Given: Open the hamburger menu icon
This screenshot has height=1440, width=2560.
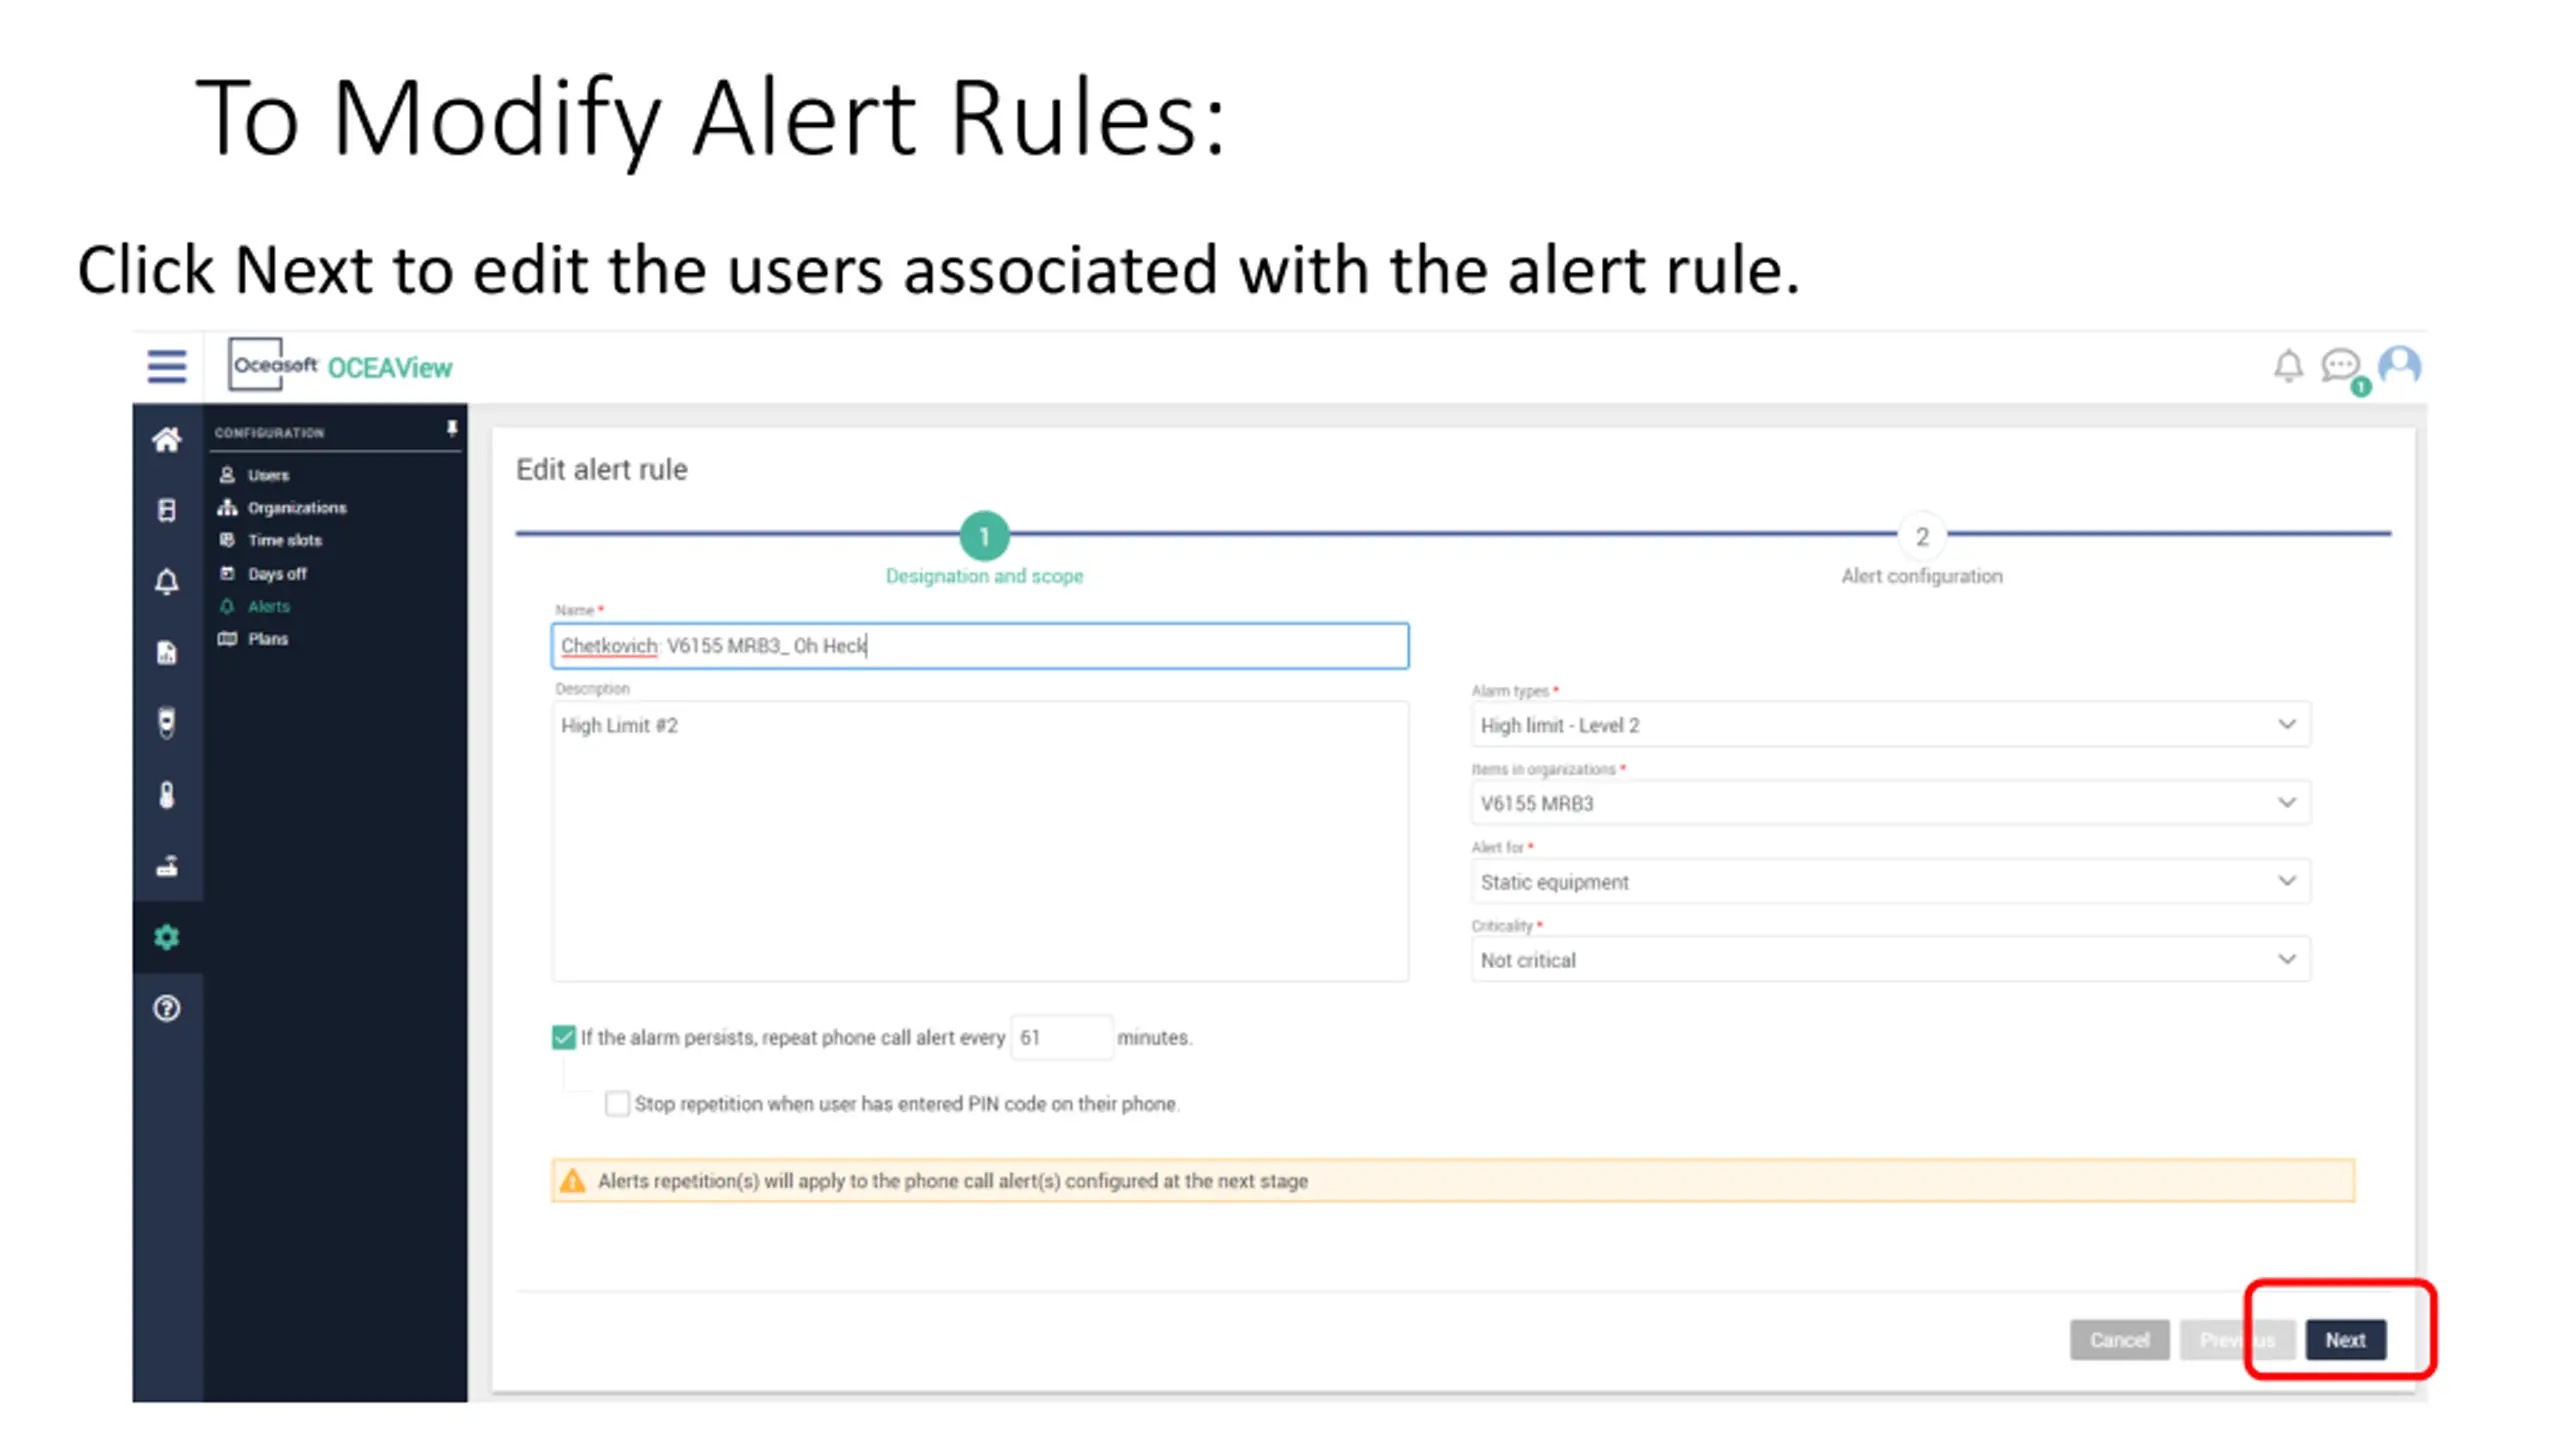Looking at the screenshot, I should (x=166, y=366).
